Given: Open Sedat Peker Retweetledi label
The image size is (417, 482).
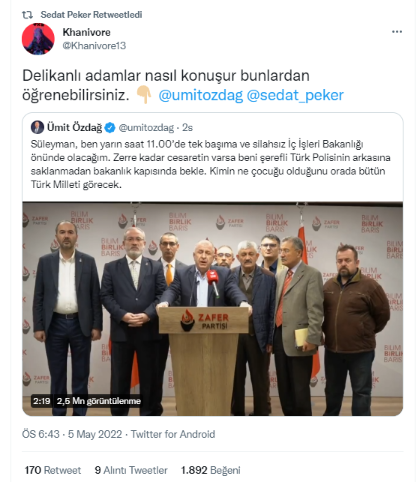Looking at the screenshot, I should pos(91,15).
